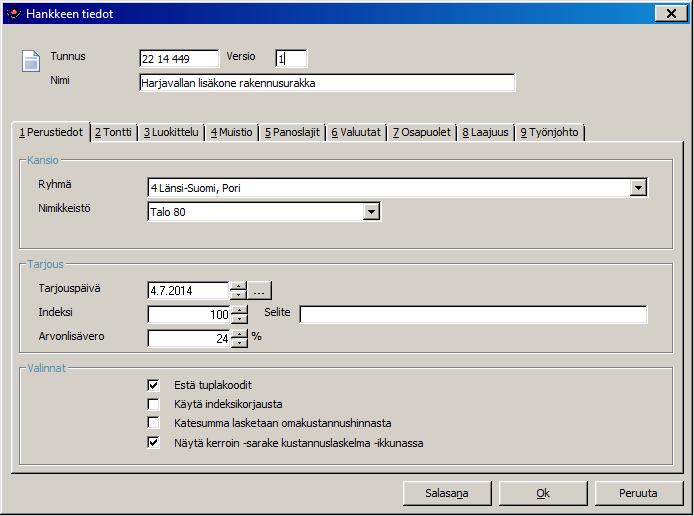The height and width of the screenshot is (516, 694).
Task: Go to the 3 Luokittelu tab
Action: click(x=171, y=132)
